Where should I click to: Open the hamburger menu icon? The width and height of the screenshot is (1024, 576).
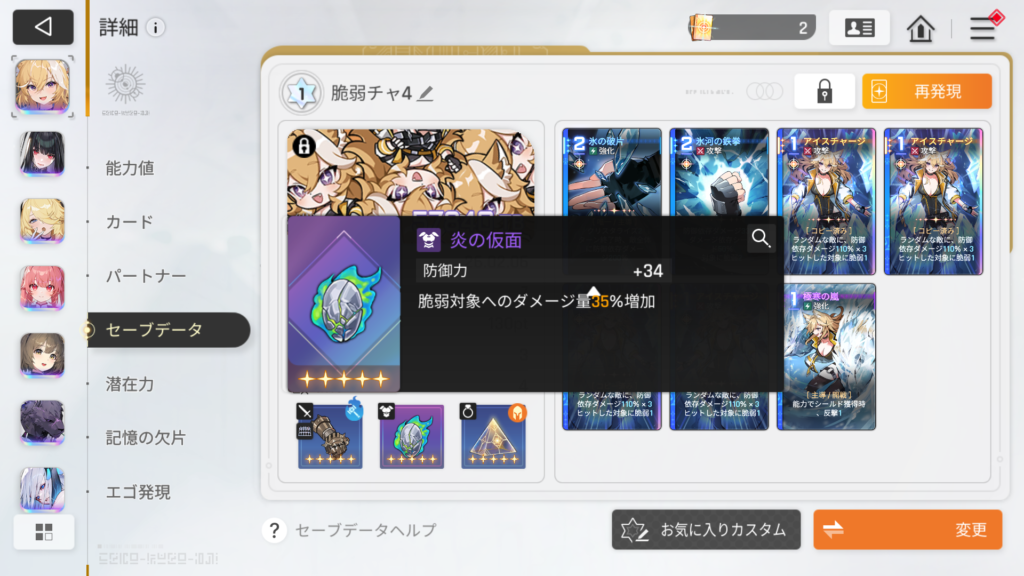point(982,28)
